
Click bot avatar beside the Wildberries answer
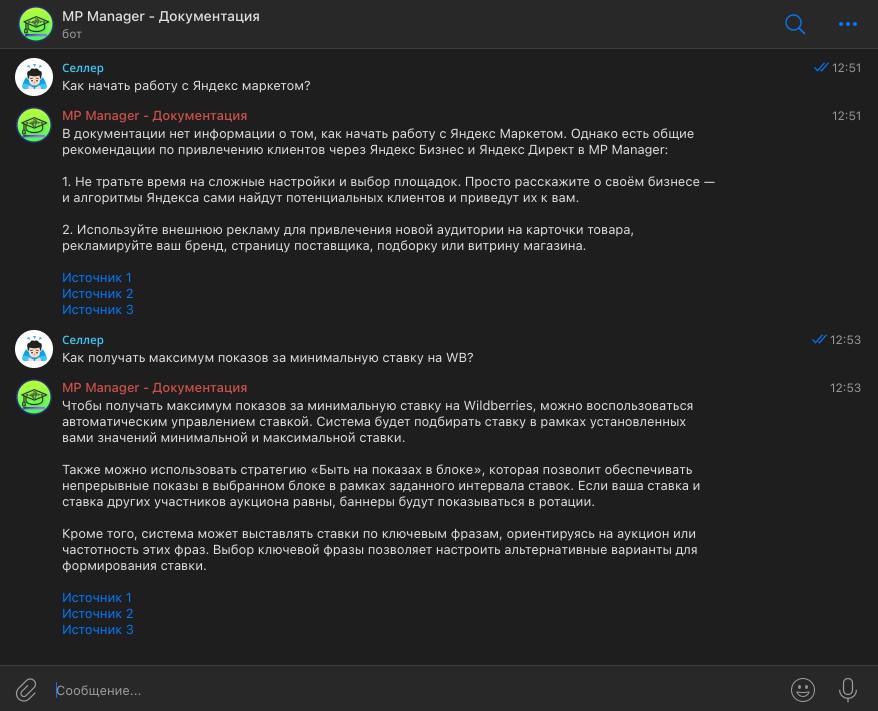tap(34, 397)
